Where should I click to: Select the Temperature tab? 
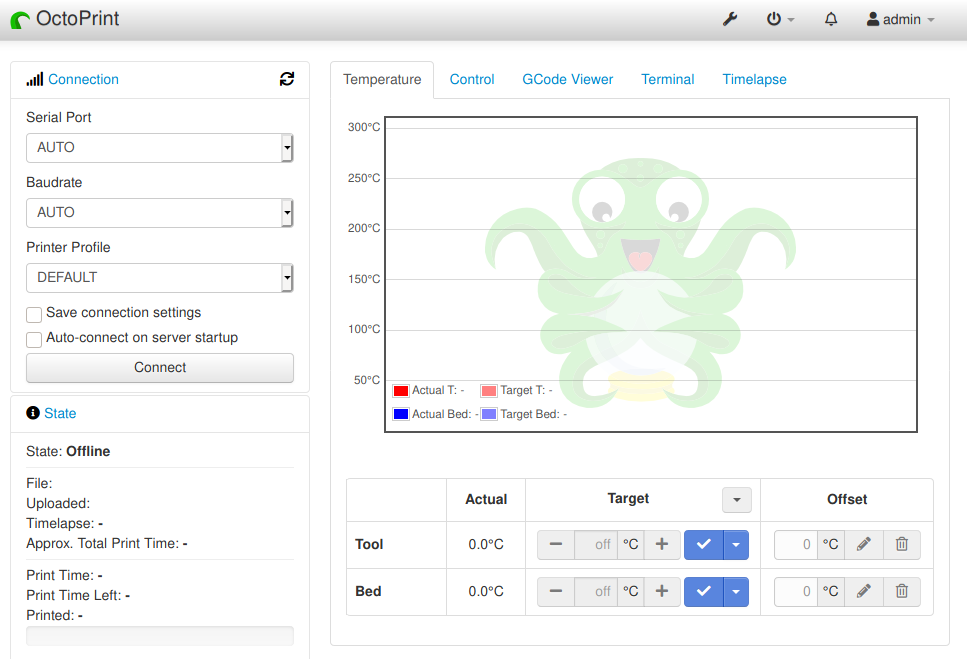382,80
